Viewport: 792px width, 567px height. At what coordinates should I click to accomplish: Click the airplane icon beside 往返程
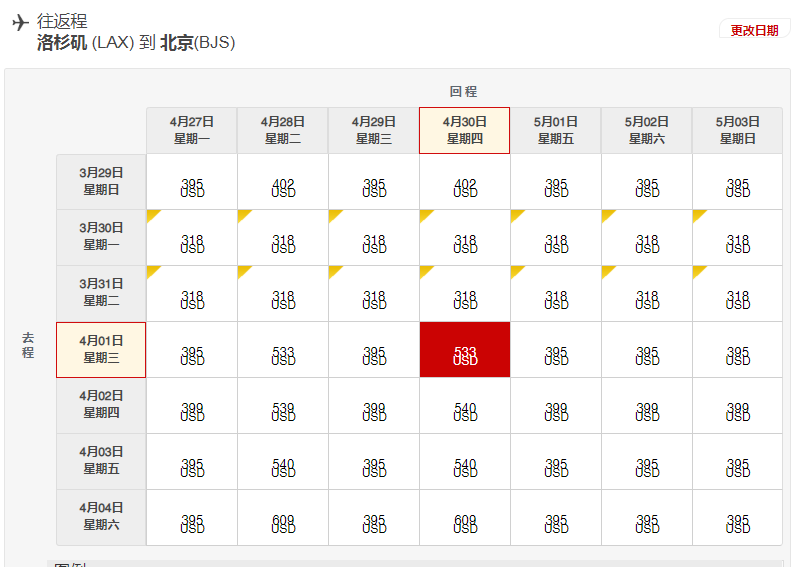click(20, 22)
